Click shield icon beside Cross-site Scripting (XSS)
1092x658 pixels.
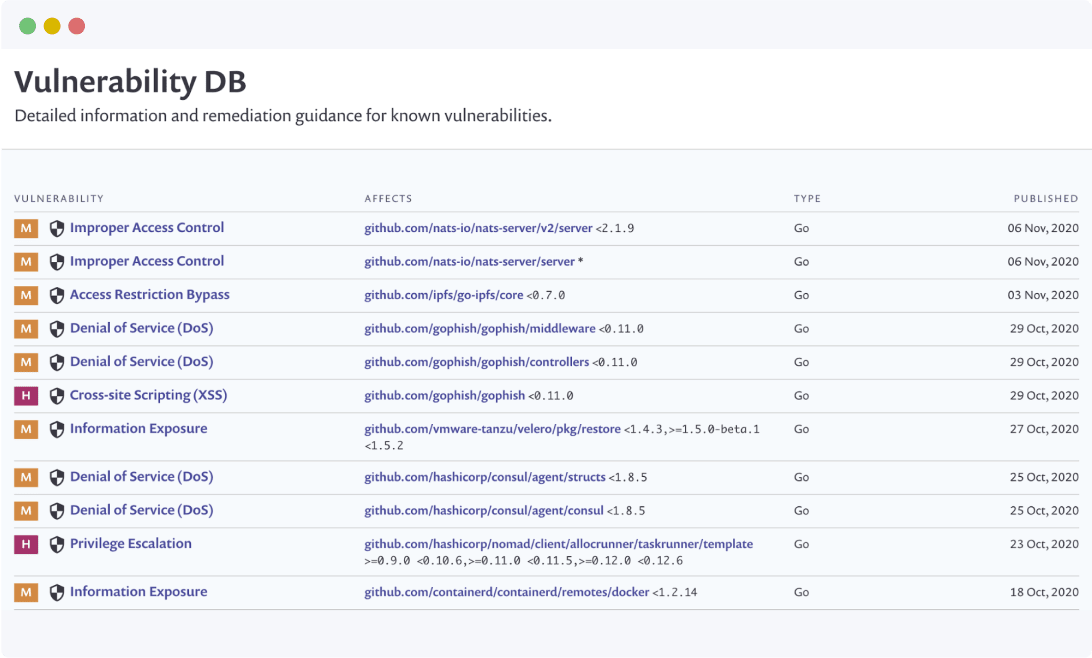57,395
